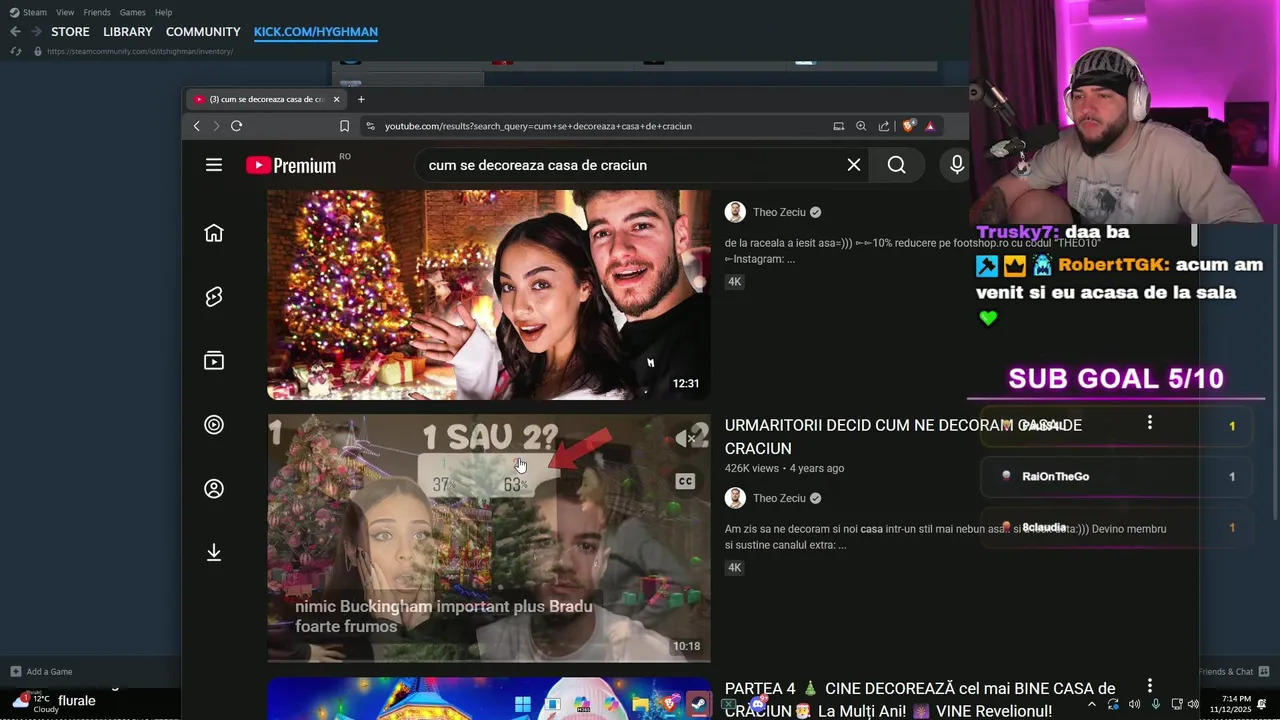Click the zoom magnifier in address bar
The width and height of the screenshot is (1280, 720).
861,126
